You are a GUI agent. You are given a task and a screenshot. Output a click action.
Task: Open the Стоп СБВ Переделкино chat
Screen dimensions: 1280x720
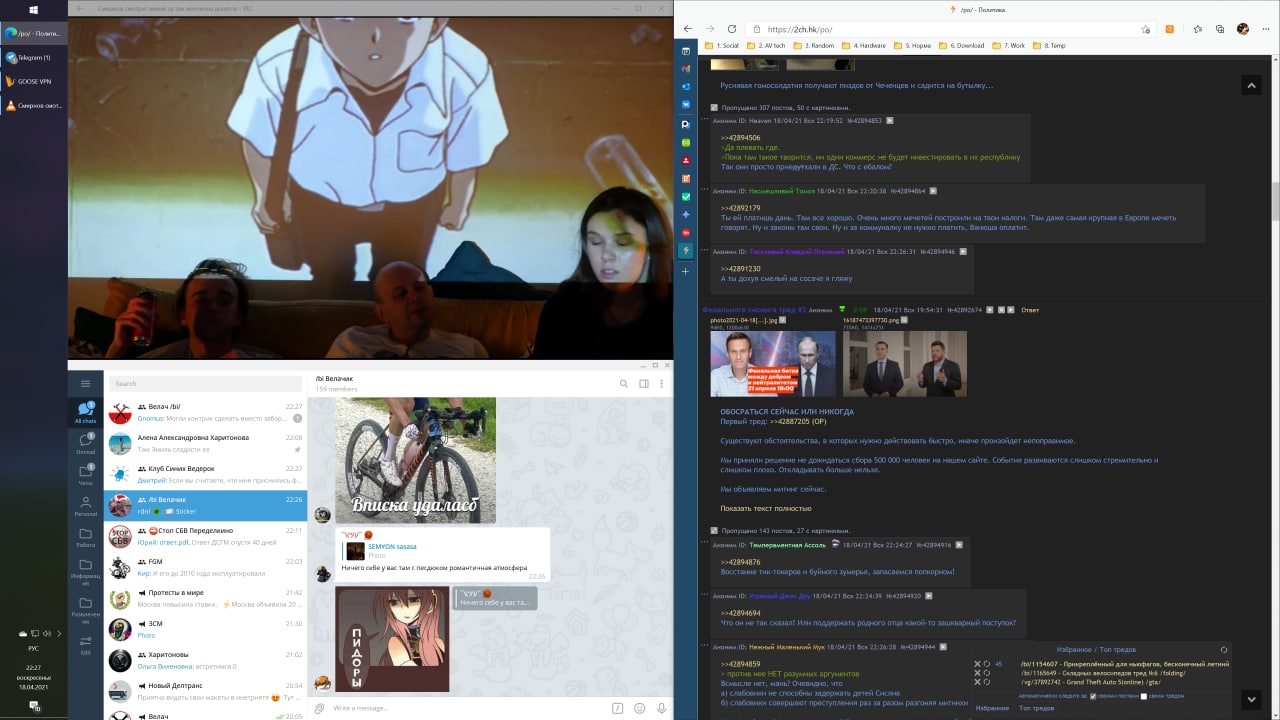pyautogui.click(x=205, y=536)
